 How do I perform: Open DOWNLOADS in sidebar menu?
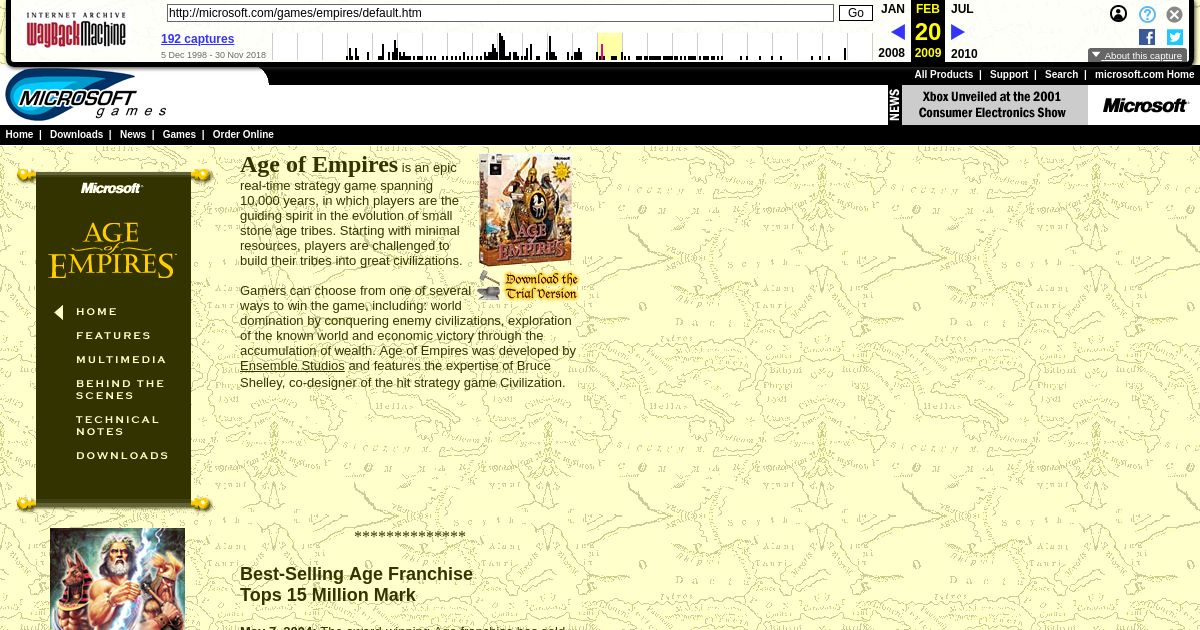point(122,456)
